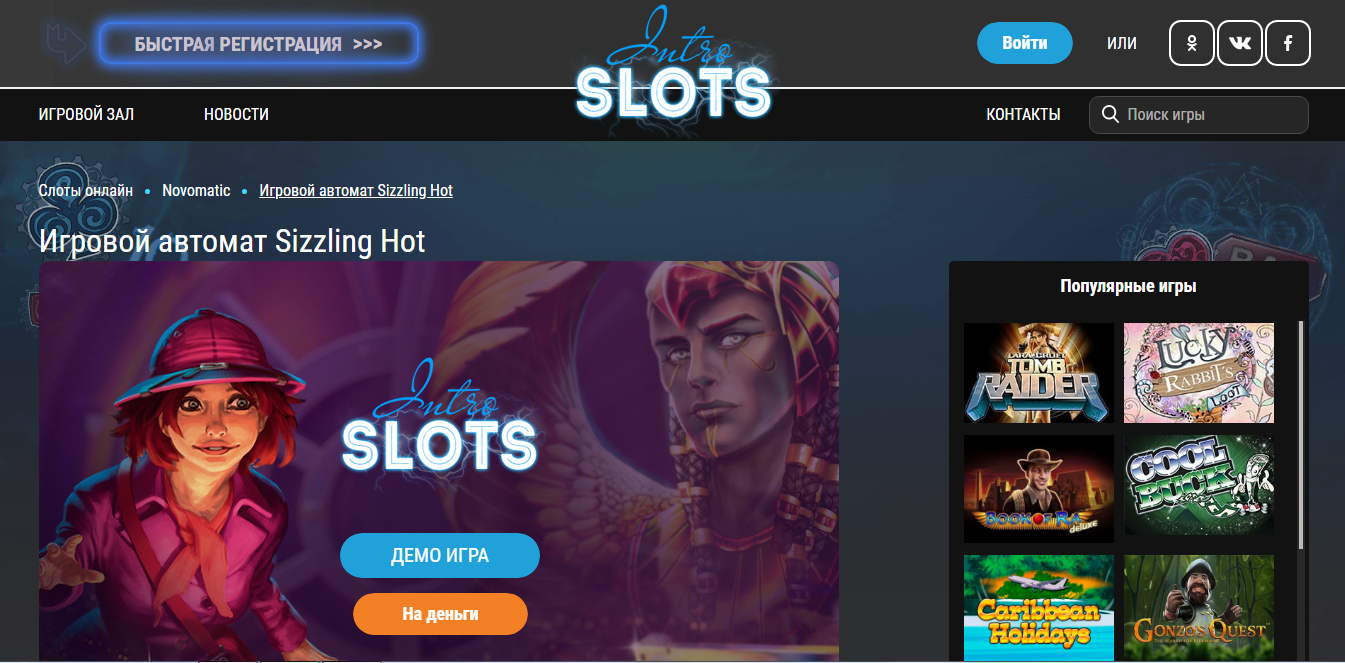The height and width of the screenshot is (663, 1345).
Task: Click the VK social login icon
Action: point(1240,43)
